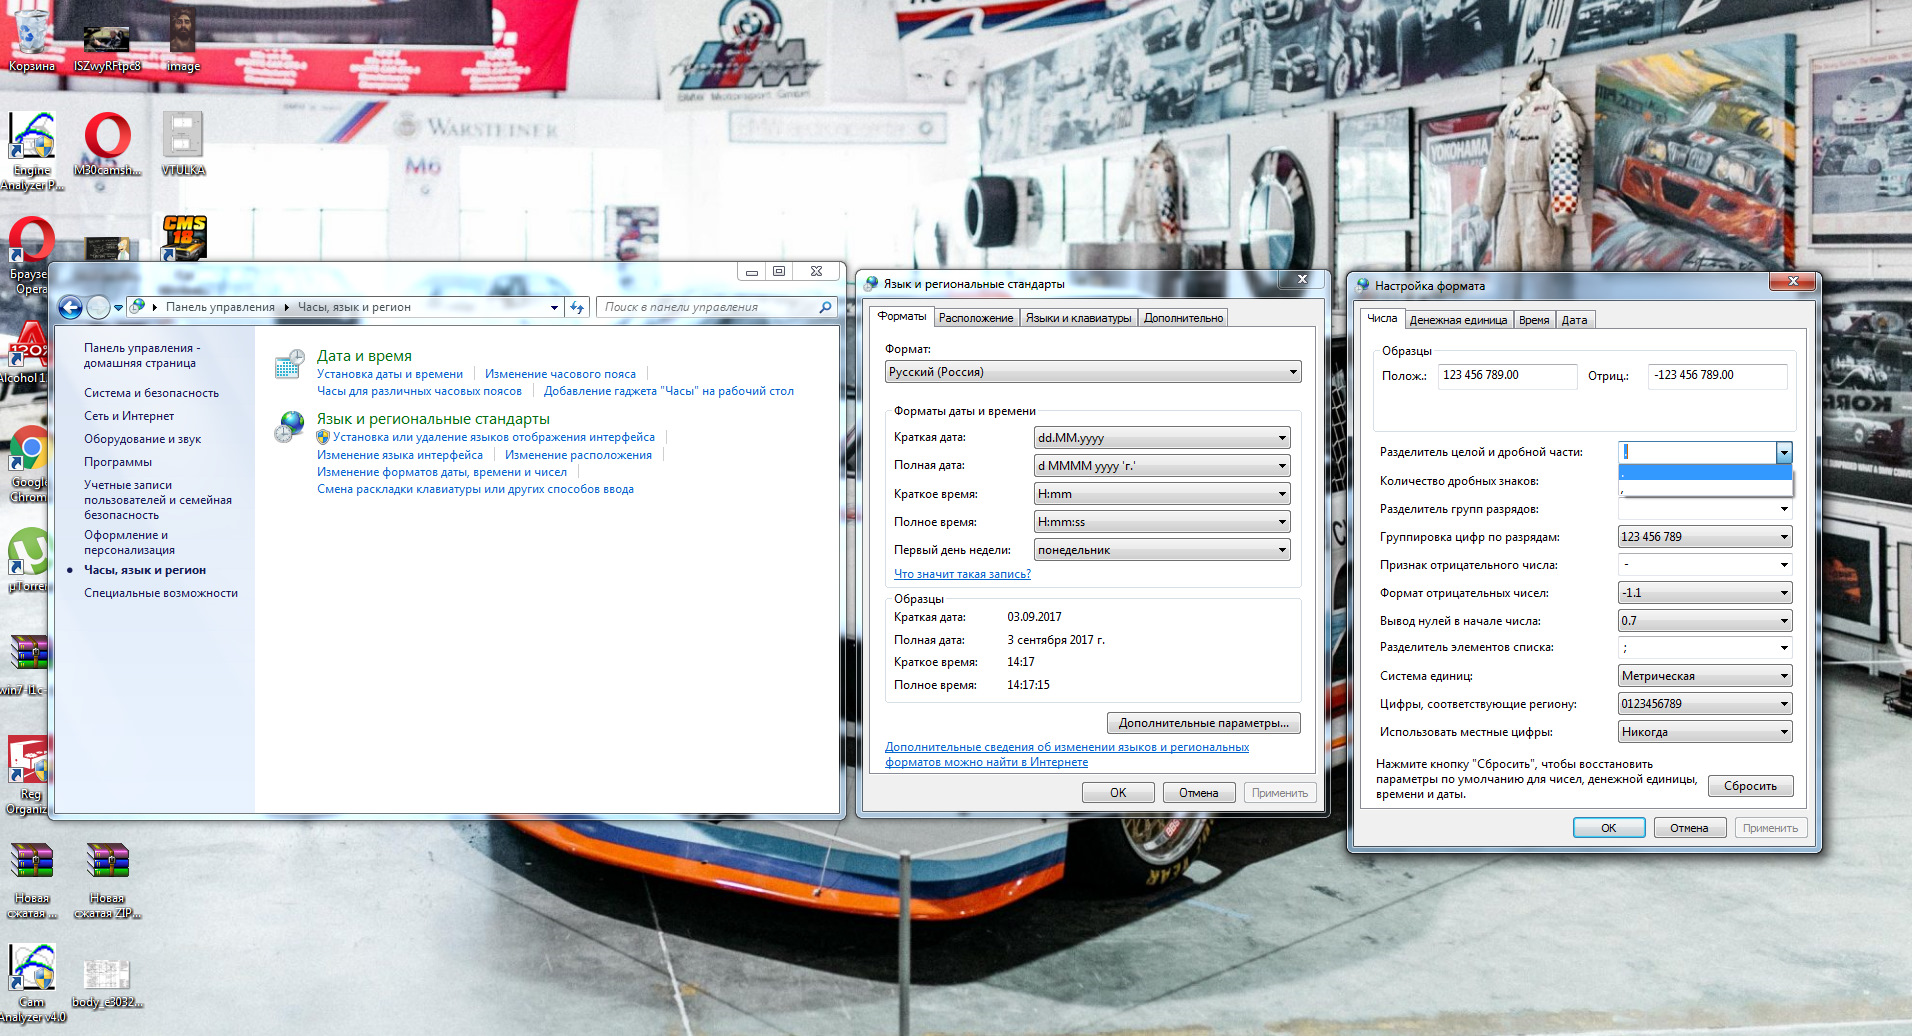Click the Date and Time clock icon
This screenshot has width=1912, height=1036.
[x=290, y=364]
